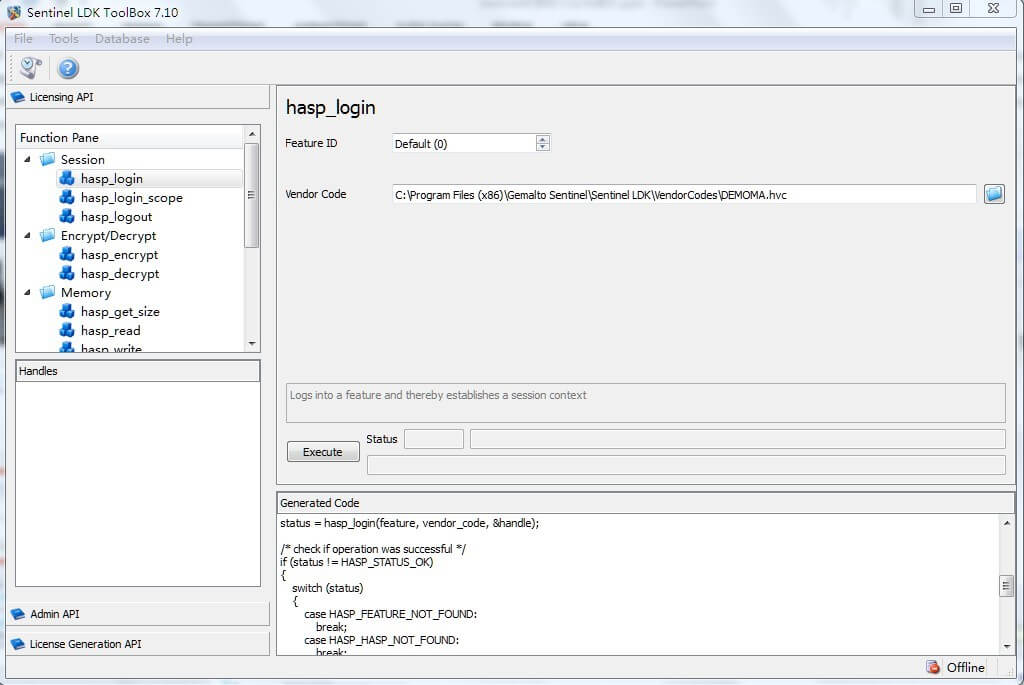
Task: Open the File menu
Action: (x=23, y=39)
